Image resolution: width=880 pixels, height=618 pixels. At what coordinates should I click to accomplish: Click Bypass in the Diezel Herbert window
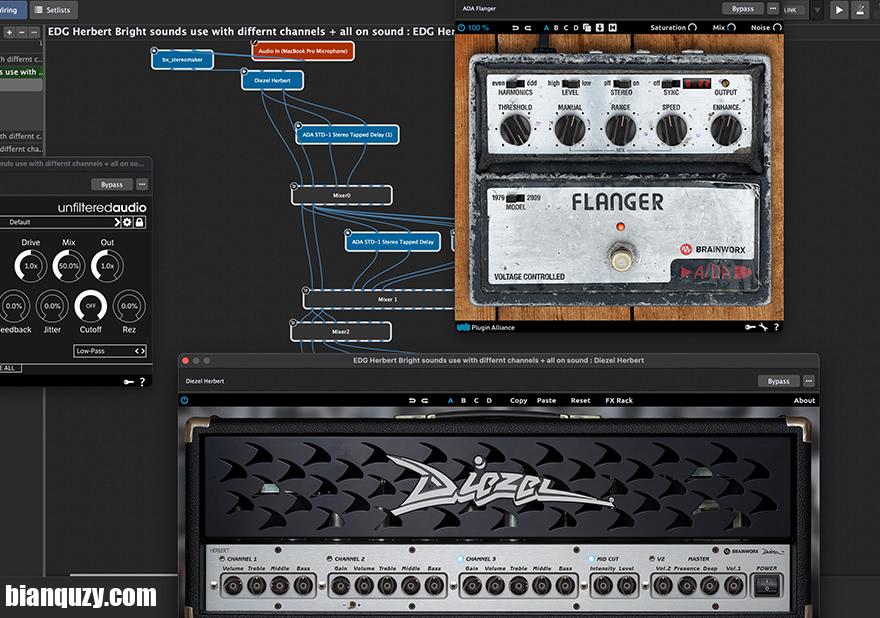[x=778, y=381]
